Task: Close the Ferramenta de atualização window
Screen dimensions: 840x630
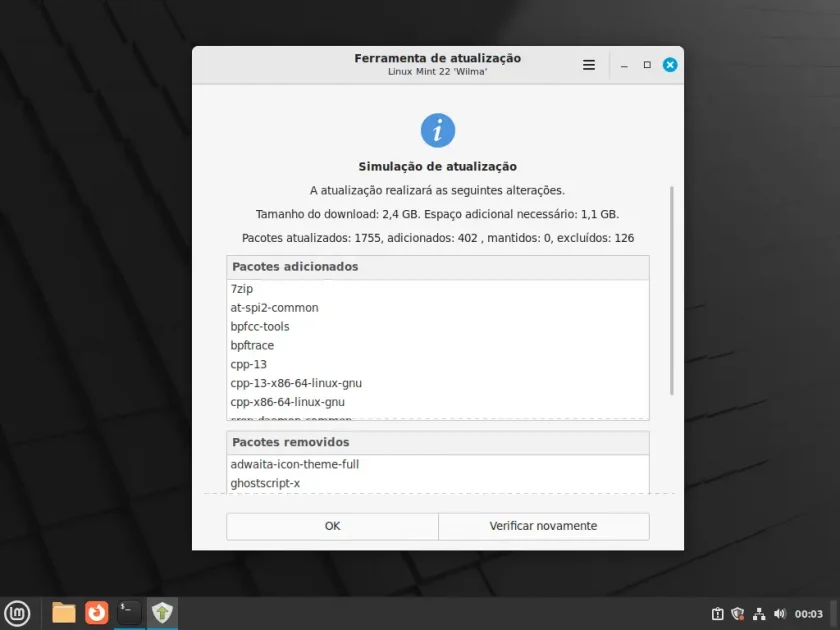Action: [x=670, y=65]
